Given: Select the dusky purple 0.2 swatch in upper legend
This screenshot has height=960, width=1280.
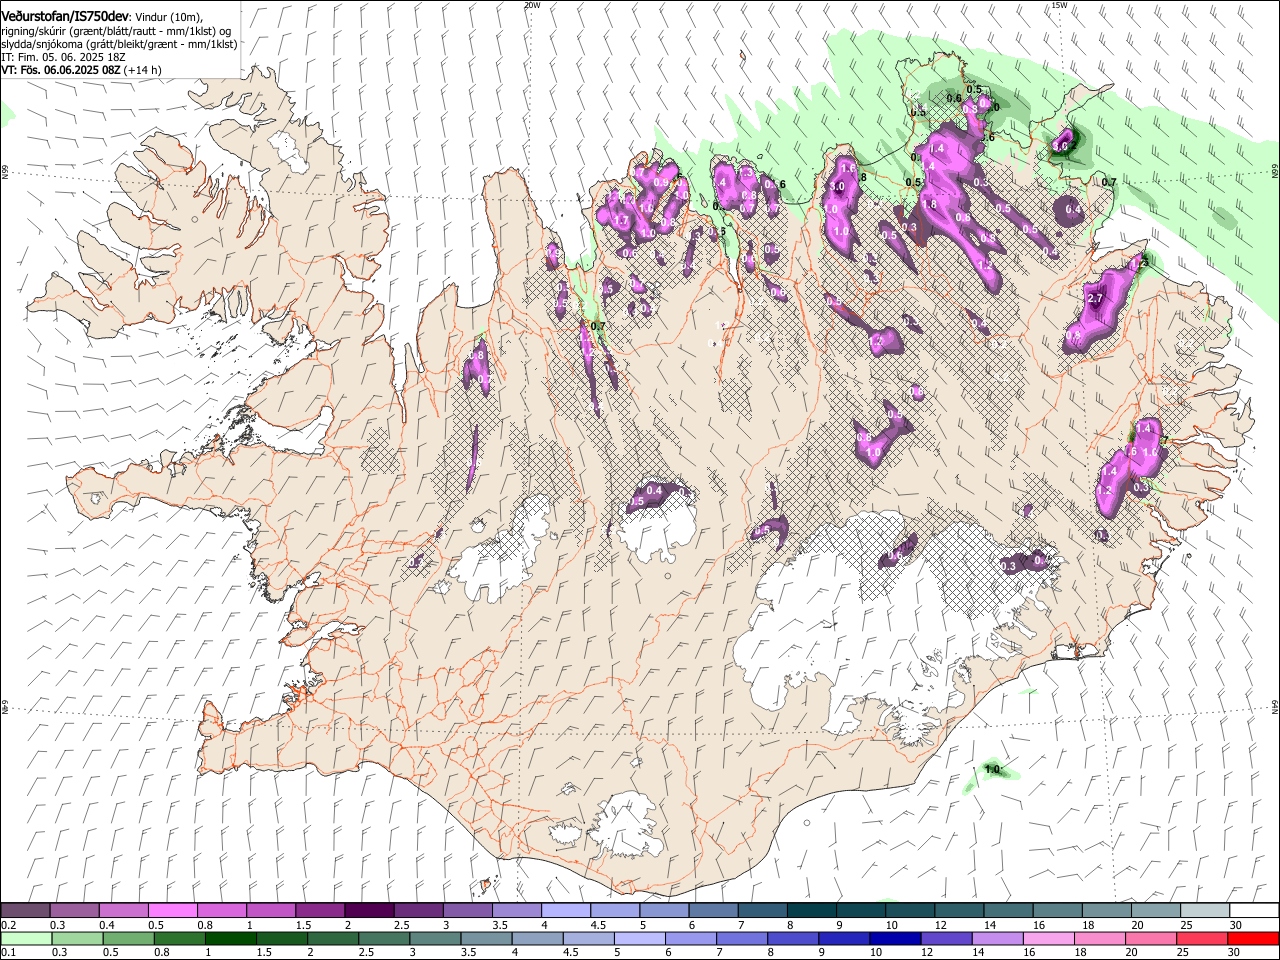Looking at the screenshot, I should point(25,911).
